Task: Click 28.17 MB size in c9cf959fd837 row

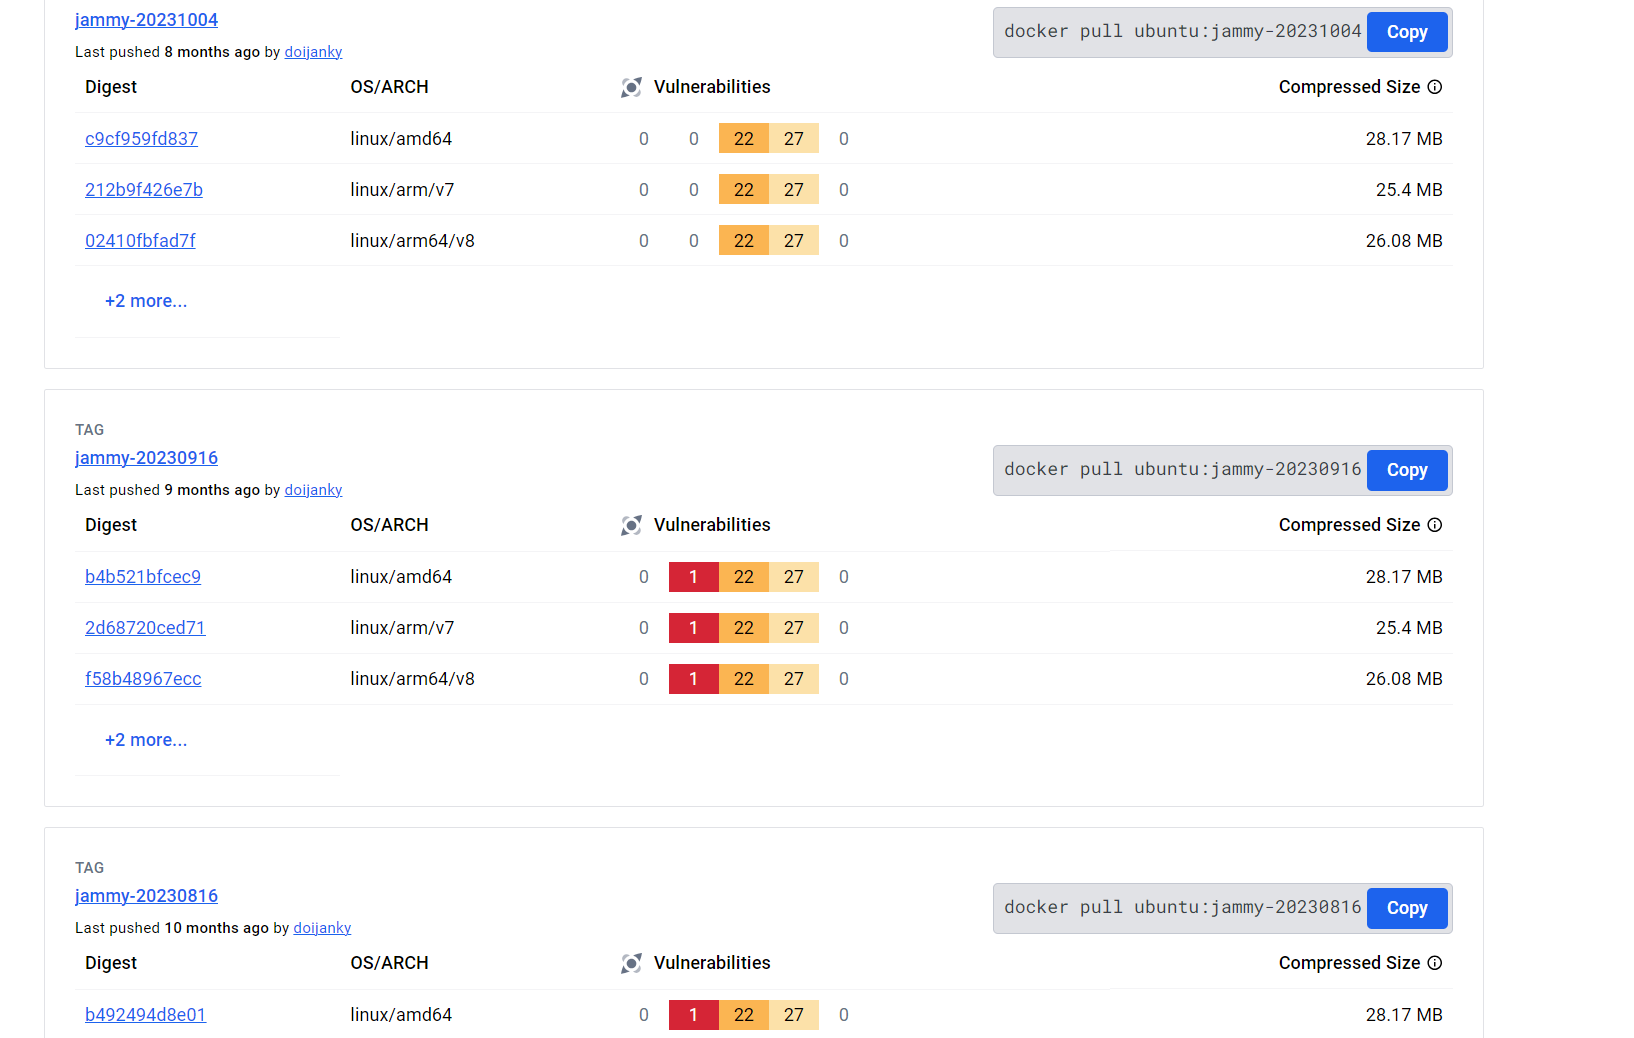Action: pyautogui.click(x=1404, y=139)
